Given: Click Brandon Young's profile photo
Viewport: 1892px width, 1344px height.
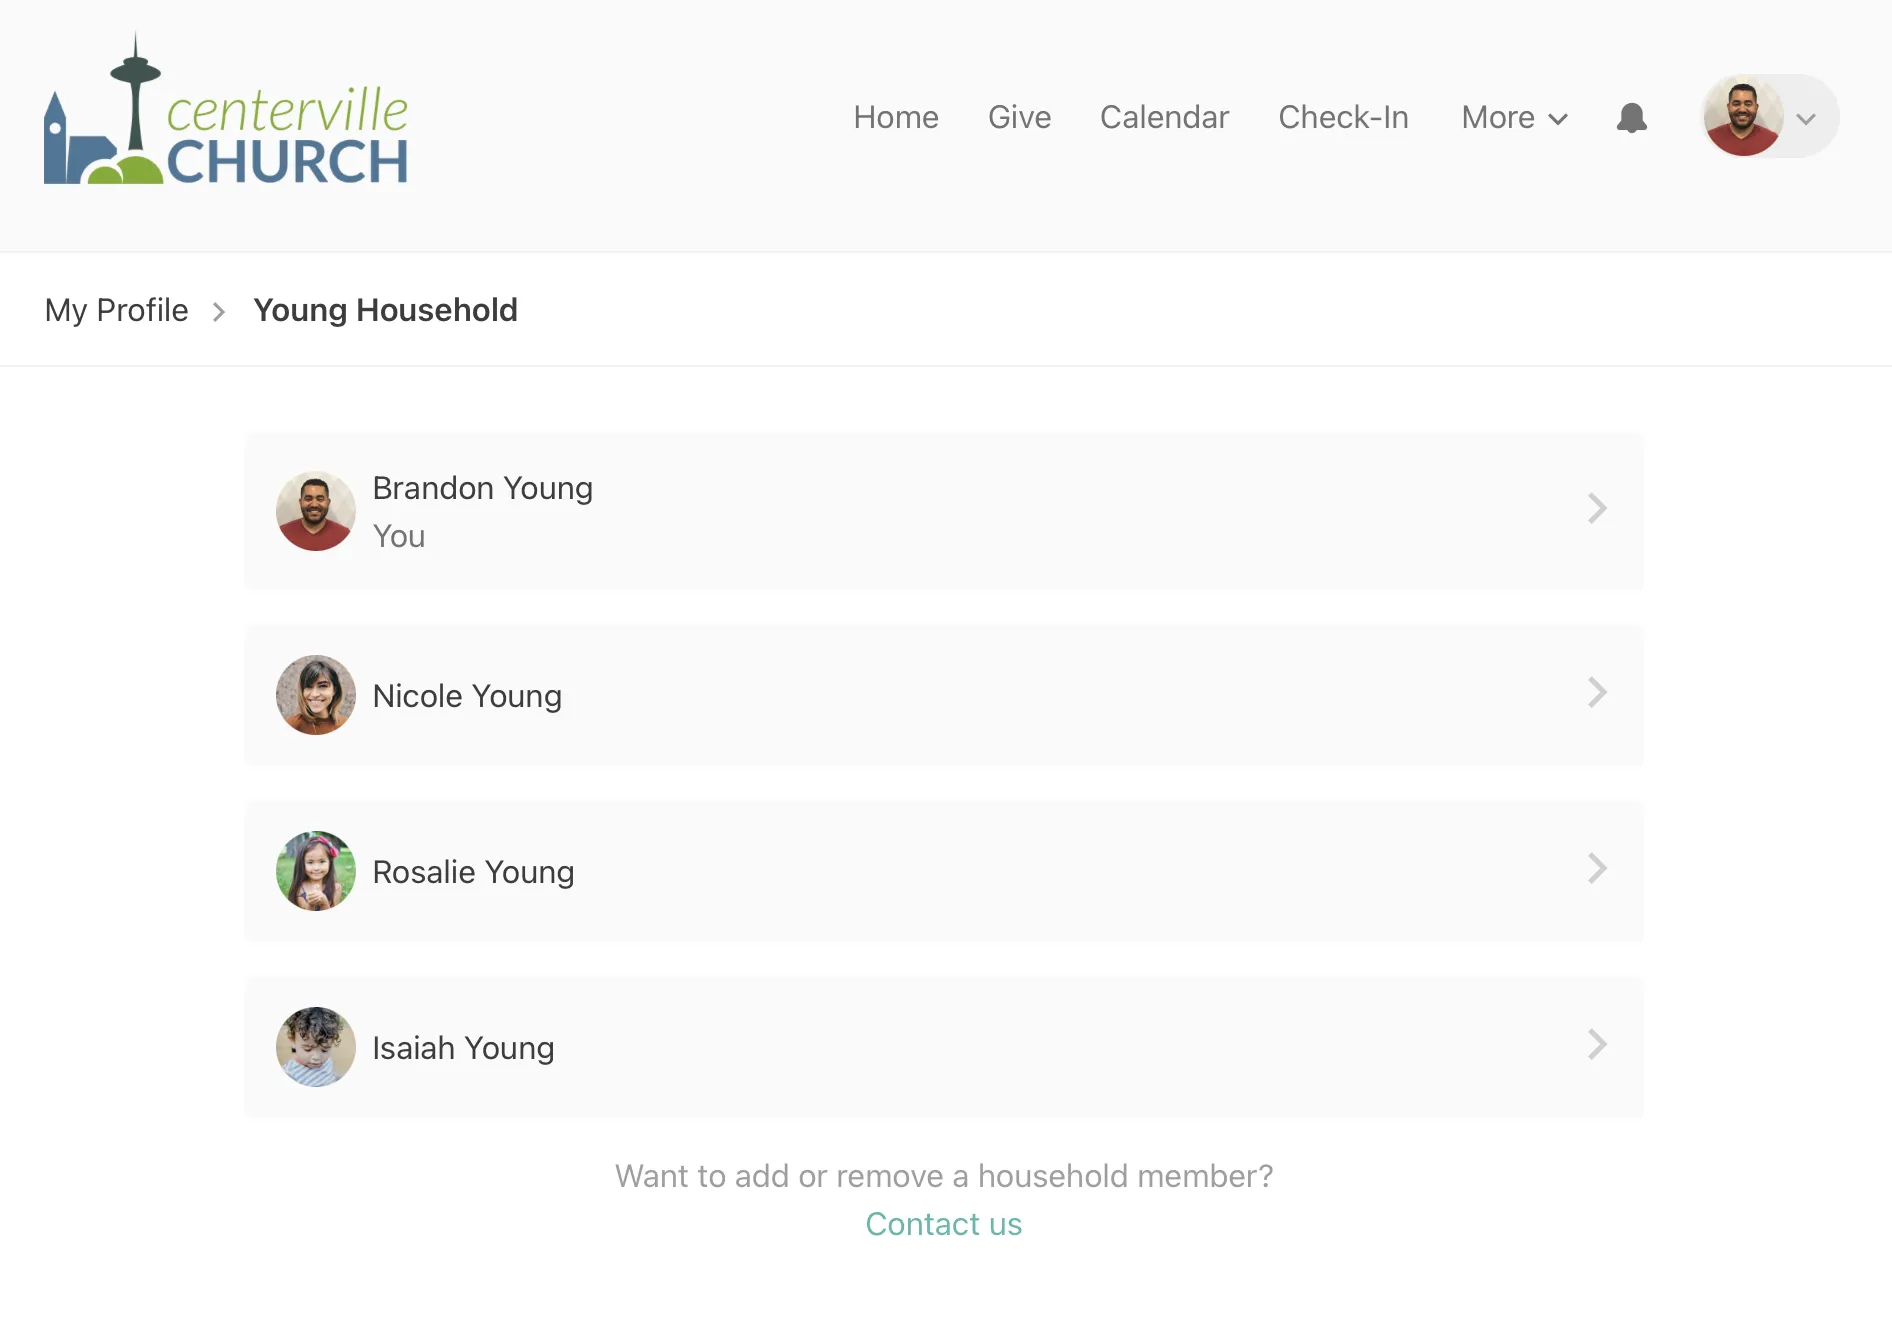Looking at the screenshot, I should click(316, 511).
